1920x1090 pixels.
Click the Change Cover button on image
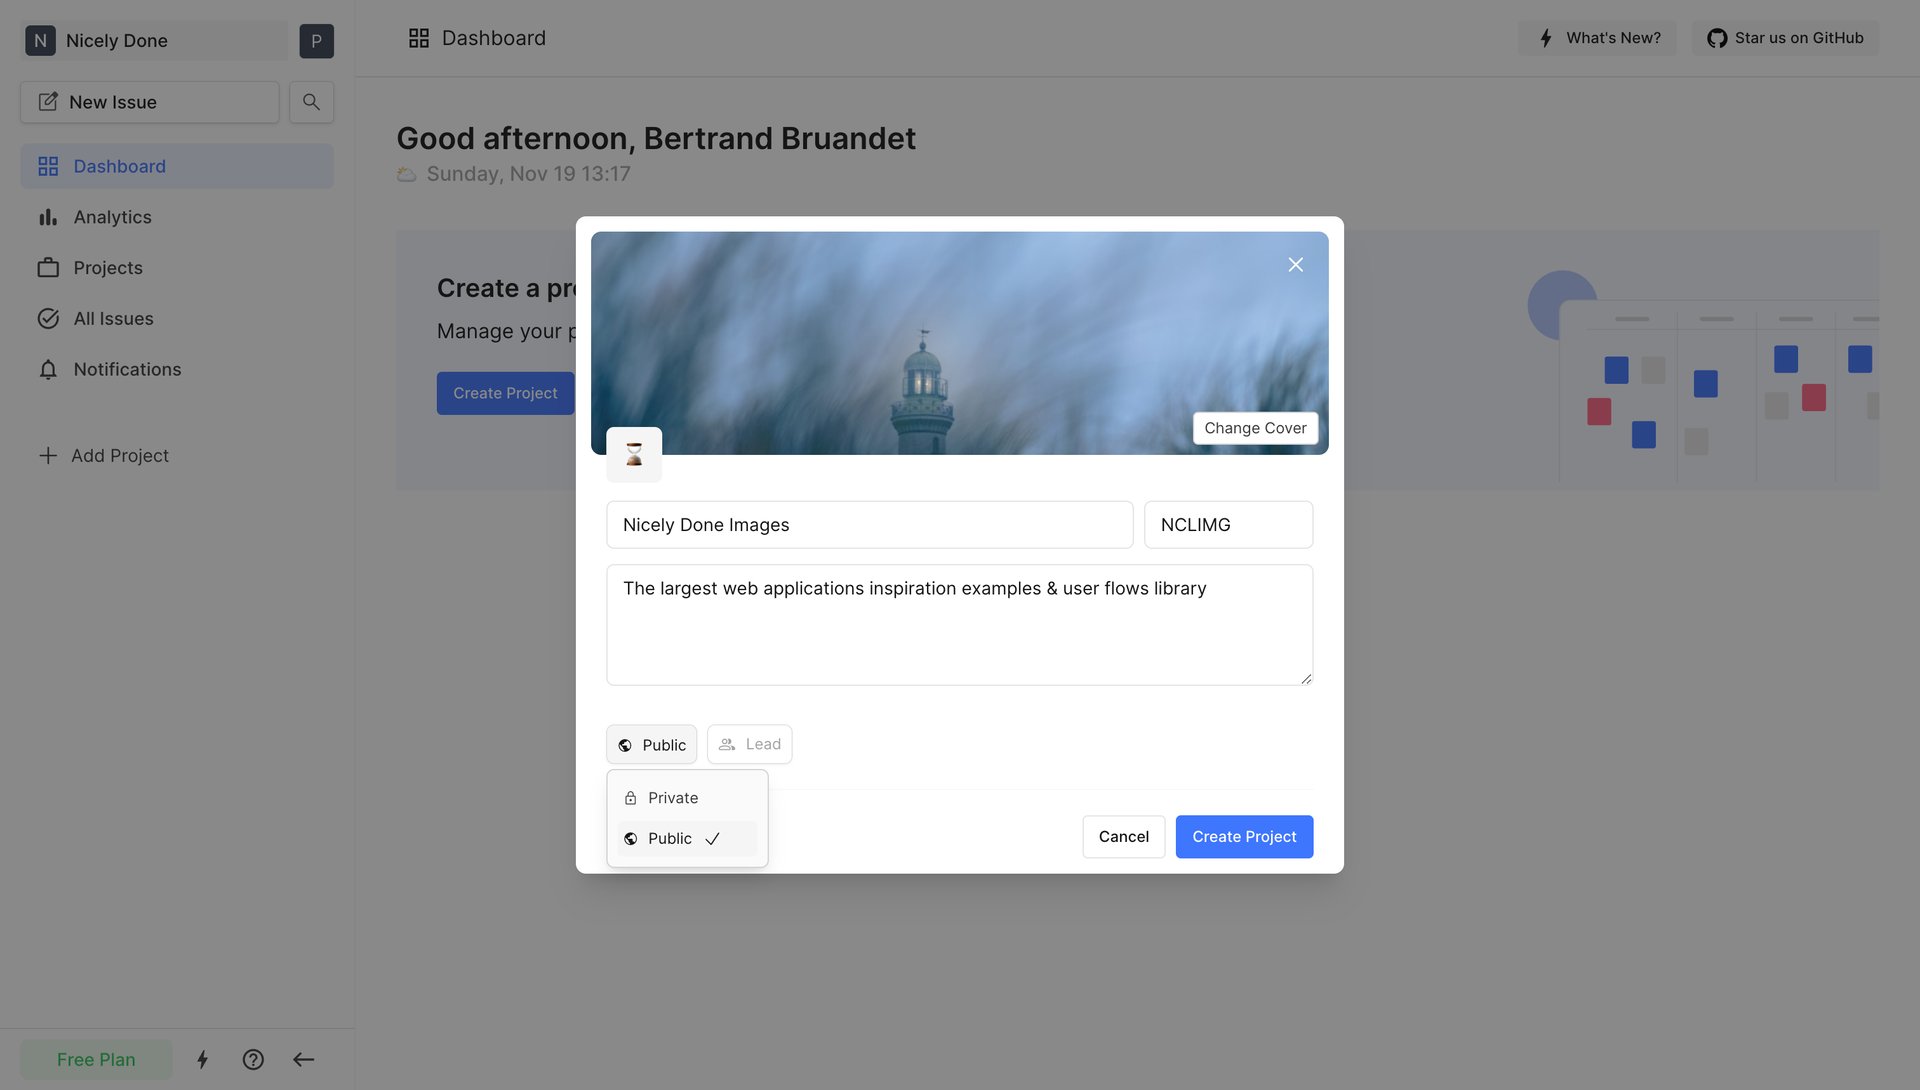pos(1255,428)
